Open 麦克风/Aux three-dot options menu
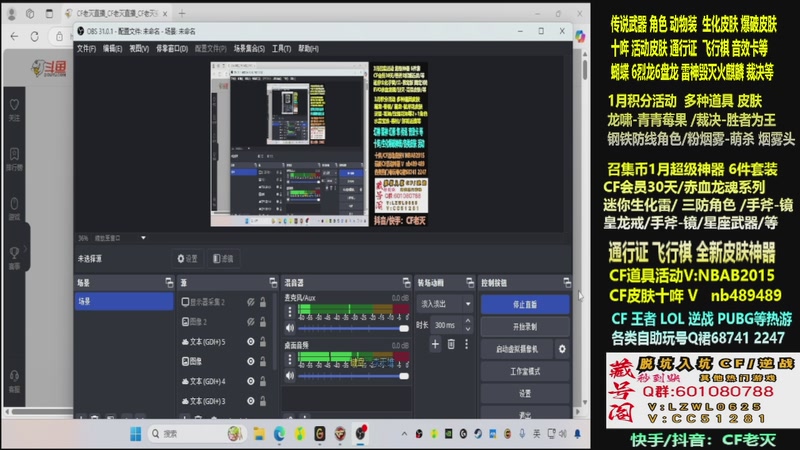800x450 pixels. pos(290,312)
